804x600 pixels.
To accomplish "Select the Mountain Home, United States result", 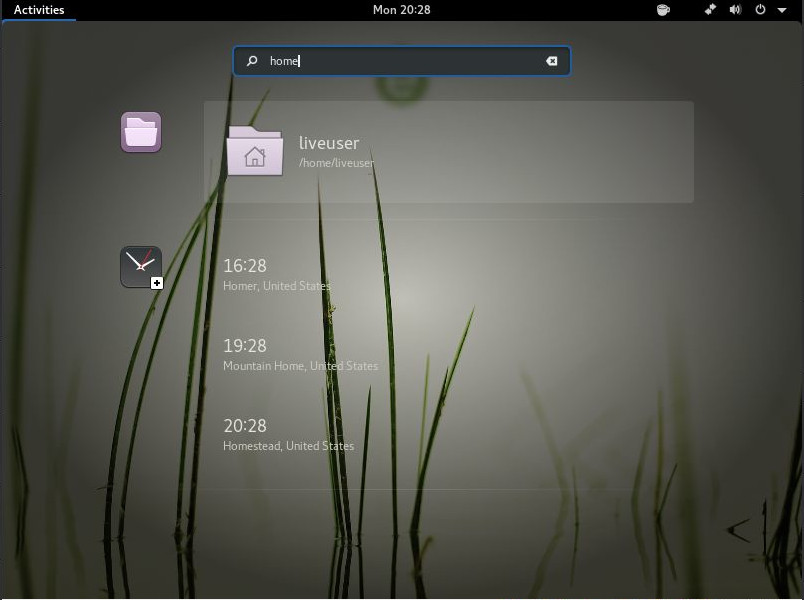I will click(300, 366).
